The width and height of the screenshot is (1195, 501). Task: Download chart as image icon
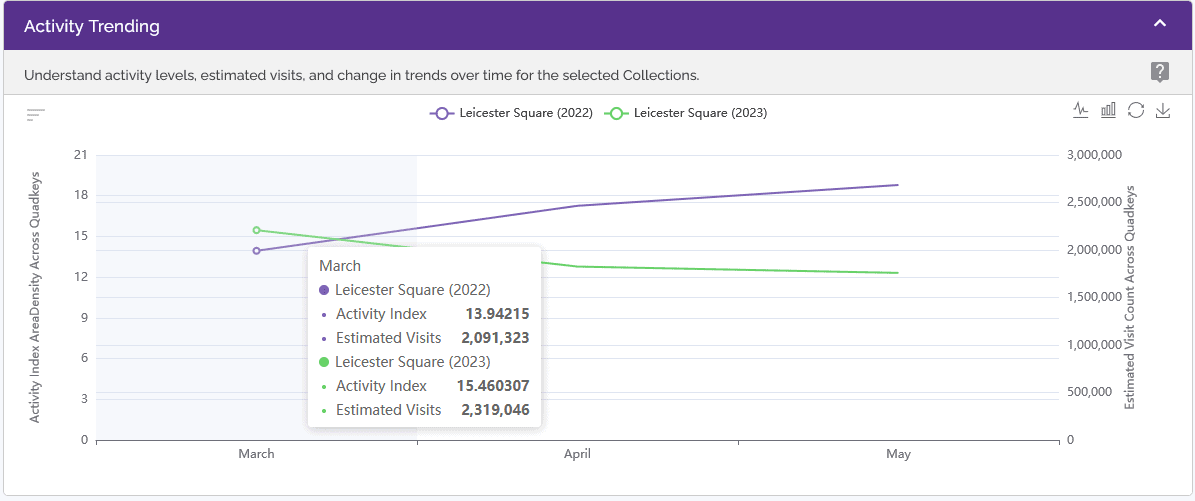pyautogui.click(x=1162, y=111)
